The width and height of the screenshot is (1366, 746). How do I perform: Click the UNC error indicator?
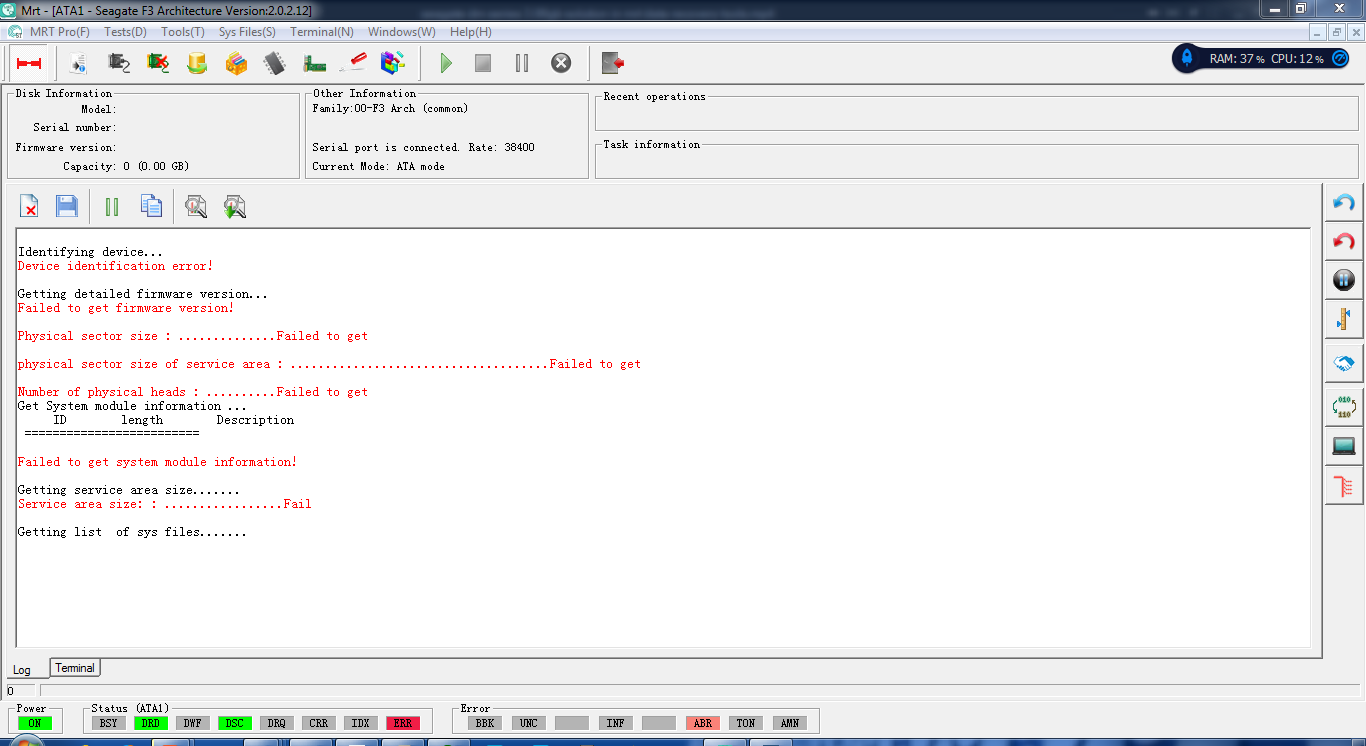[528, 723]
